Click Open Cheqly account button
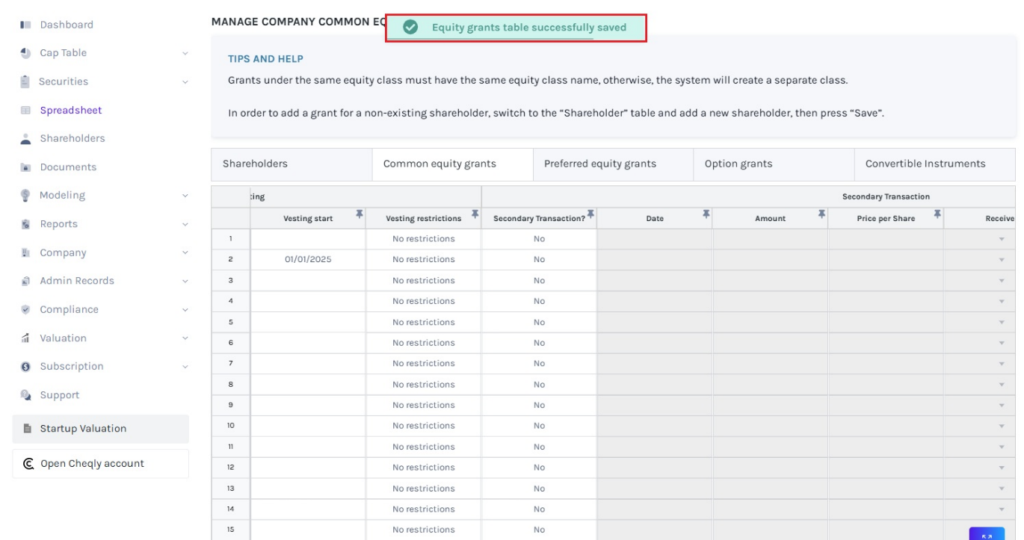This screenshot has width=1024, height=540. pos(92,464)
